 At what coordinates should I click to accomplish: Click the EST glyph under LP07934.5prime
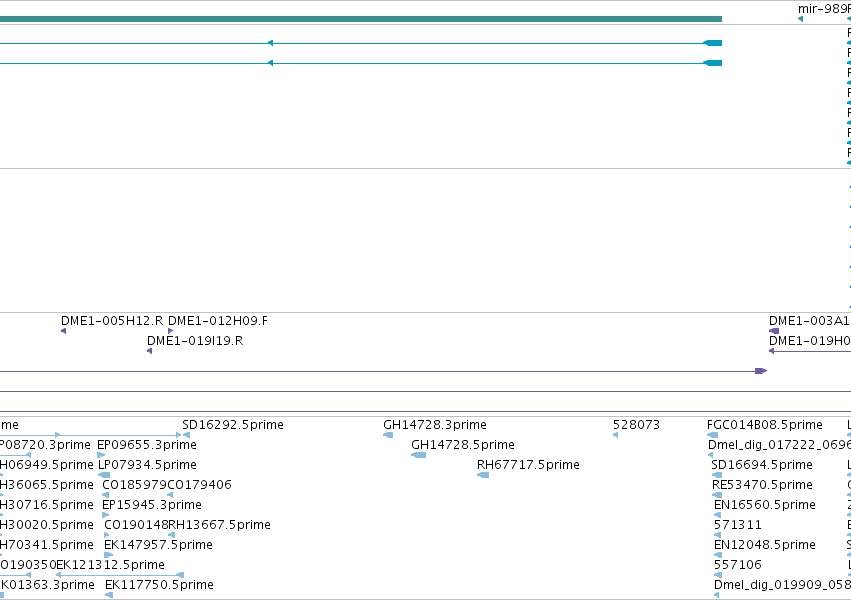[104, 475]
